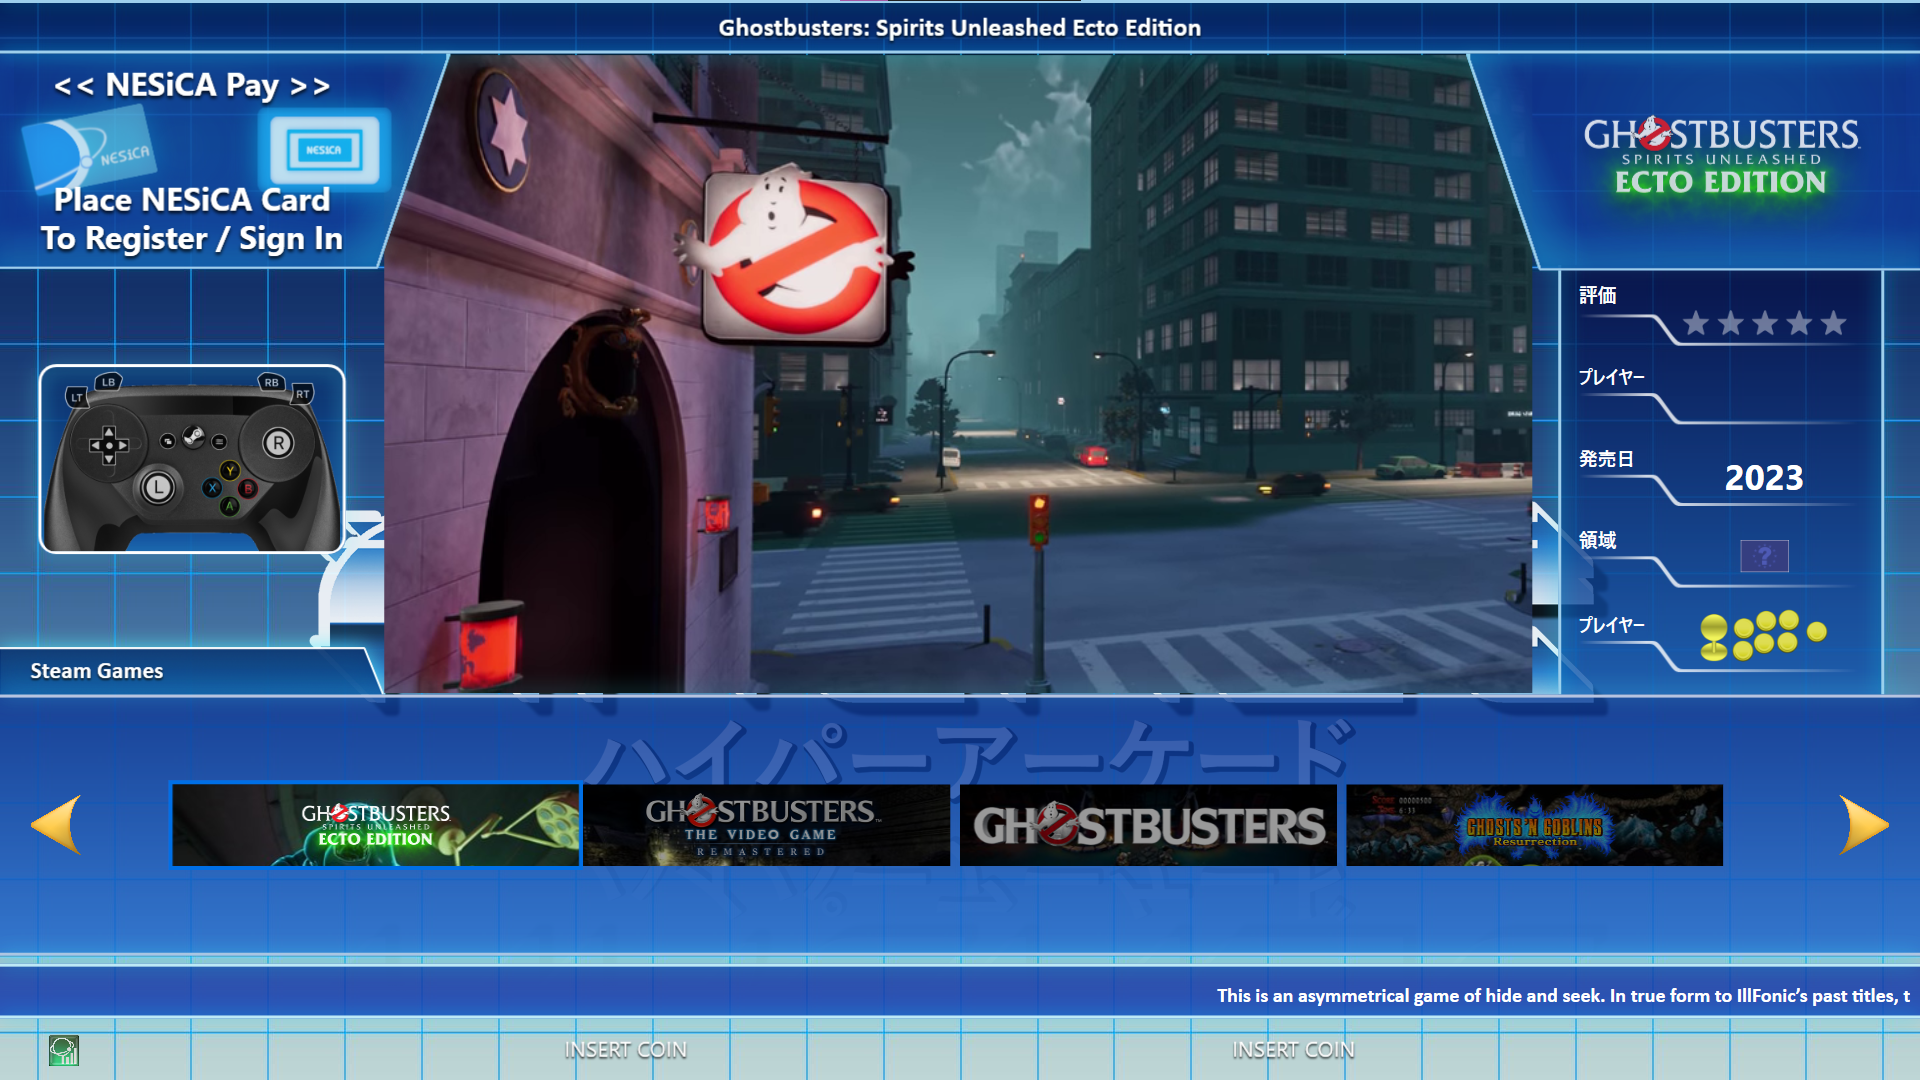This screenshot has height=1080, width=1920.
Task: Click the five-star rating row
Action: click(x=1764, y=323)
